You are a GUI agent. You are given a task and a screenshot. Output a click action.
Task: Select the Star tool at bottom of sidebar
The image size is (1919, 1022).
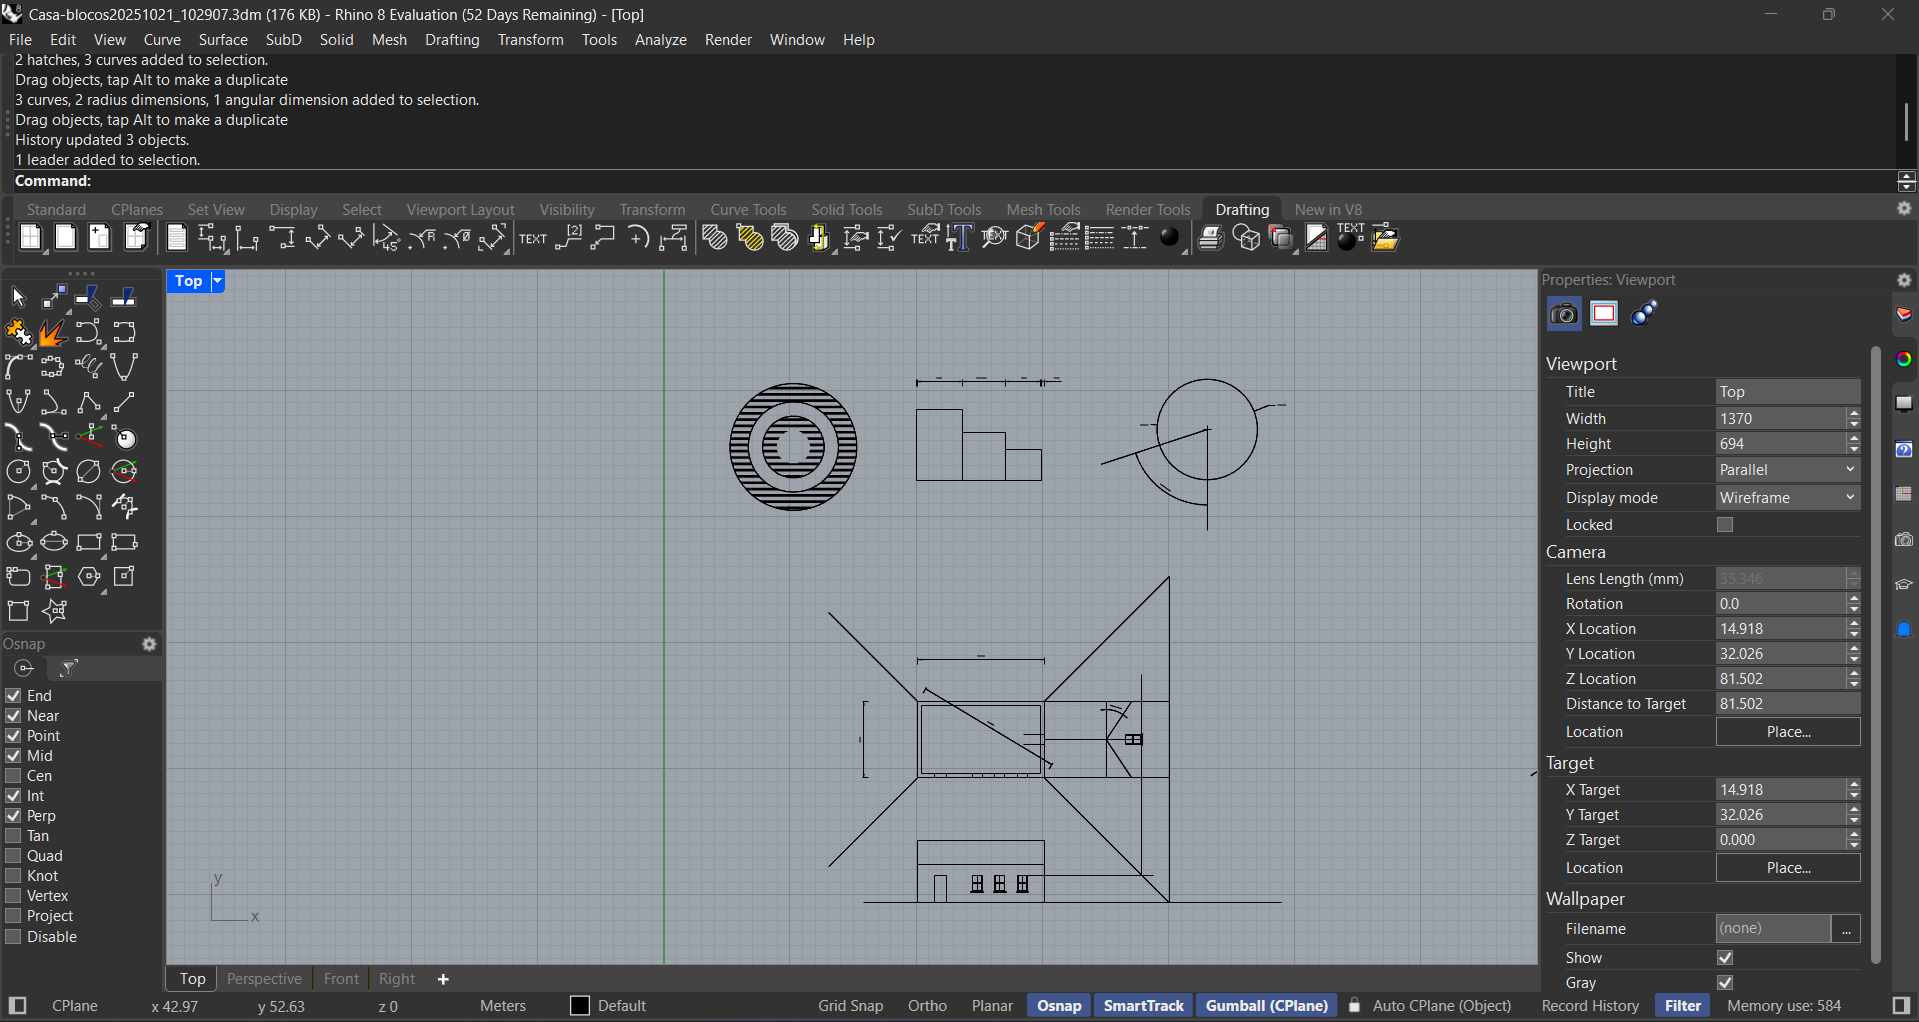click(55, 611)
